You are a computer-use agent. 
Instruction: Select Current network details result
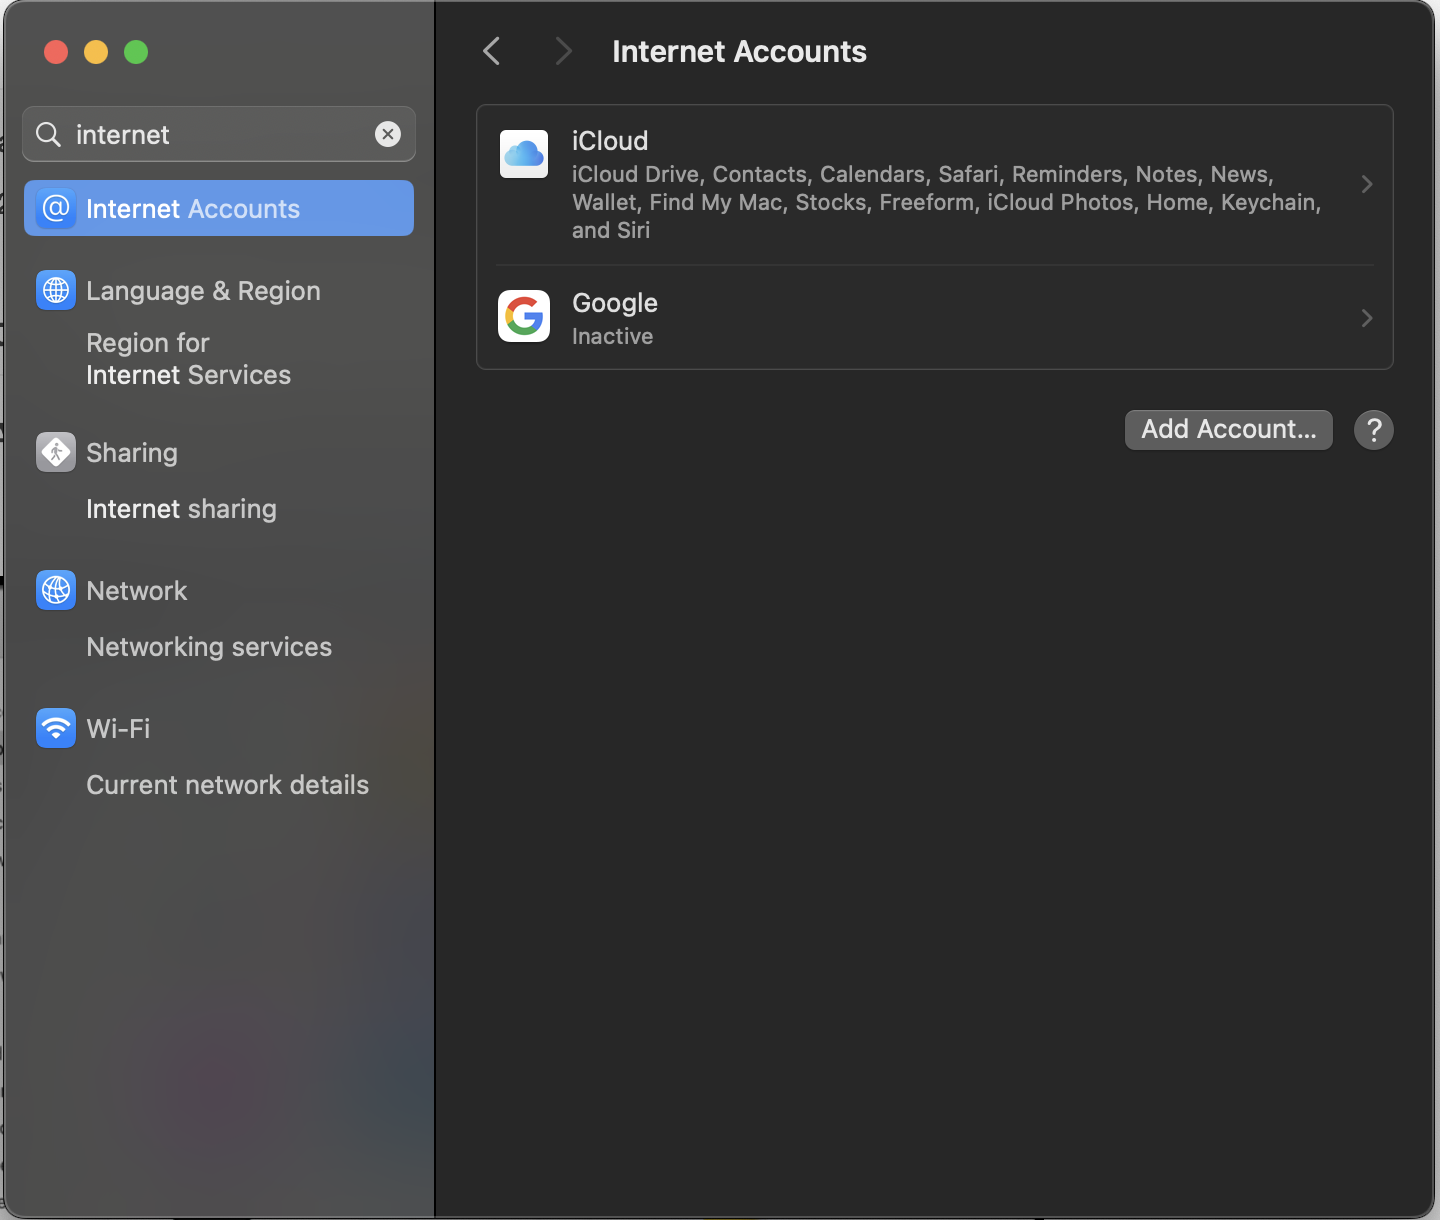[x=228, y=785]
